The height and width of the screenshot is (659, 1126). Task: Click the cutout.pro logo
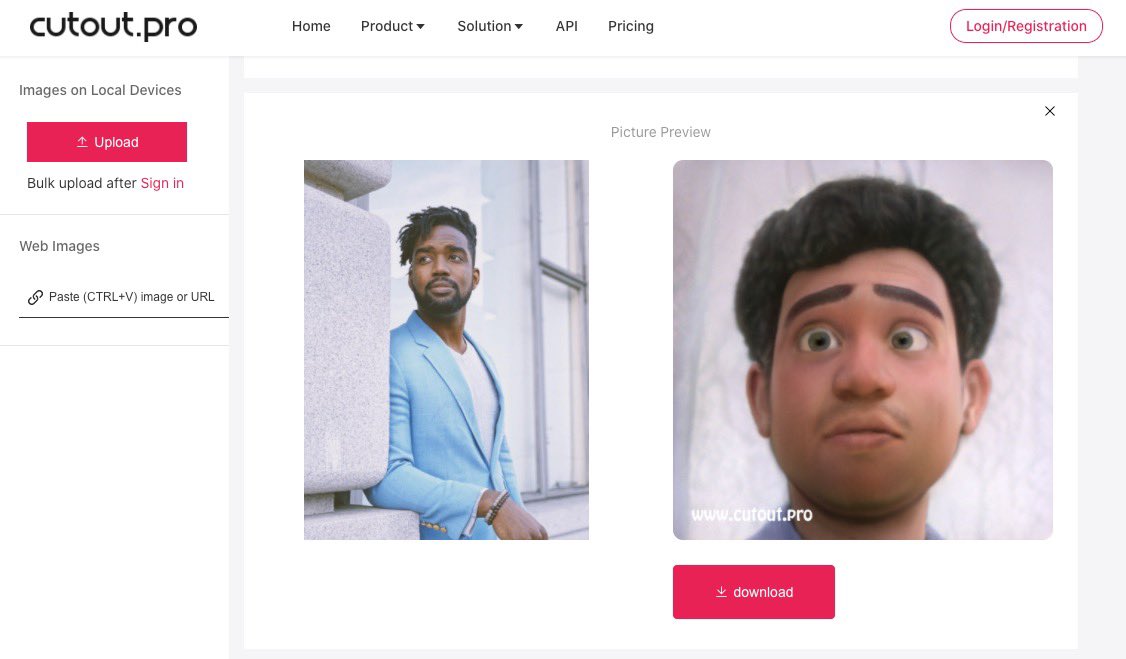click(x=112, y=26)
